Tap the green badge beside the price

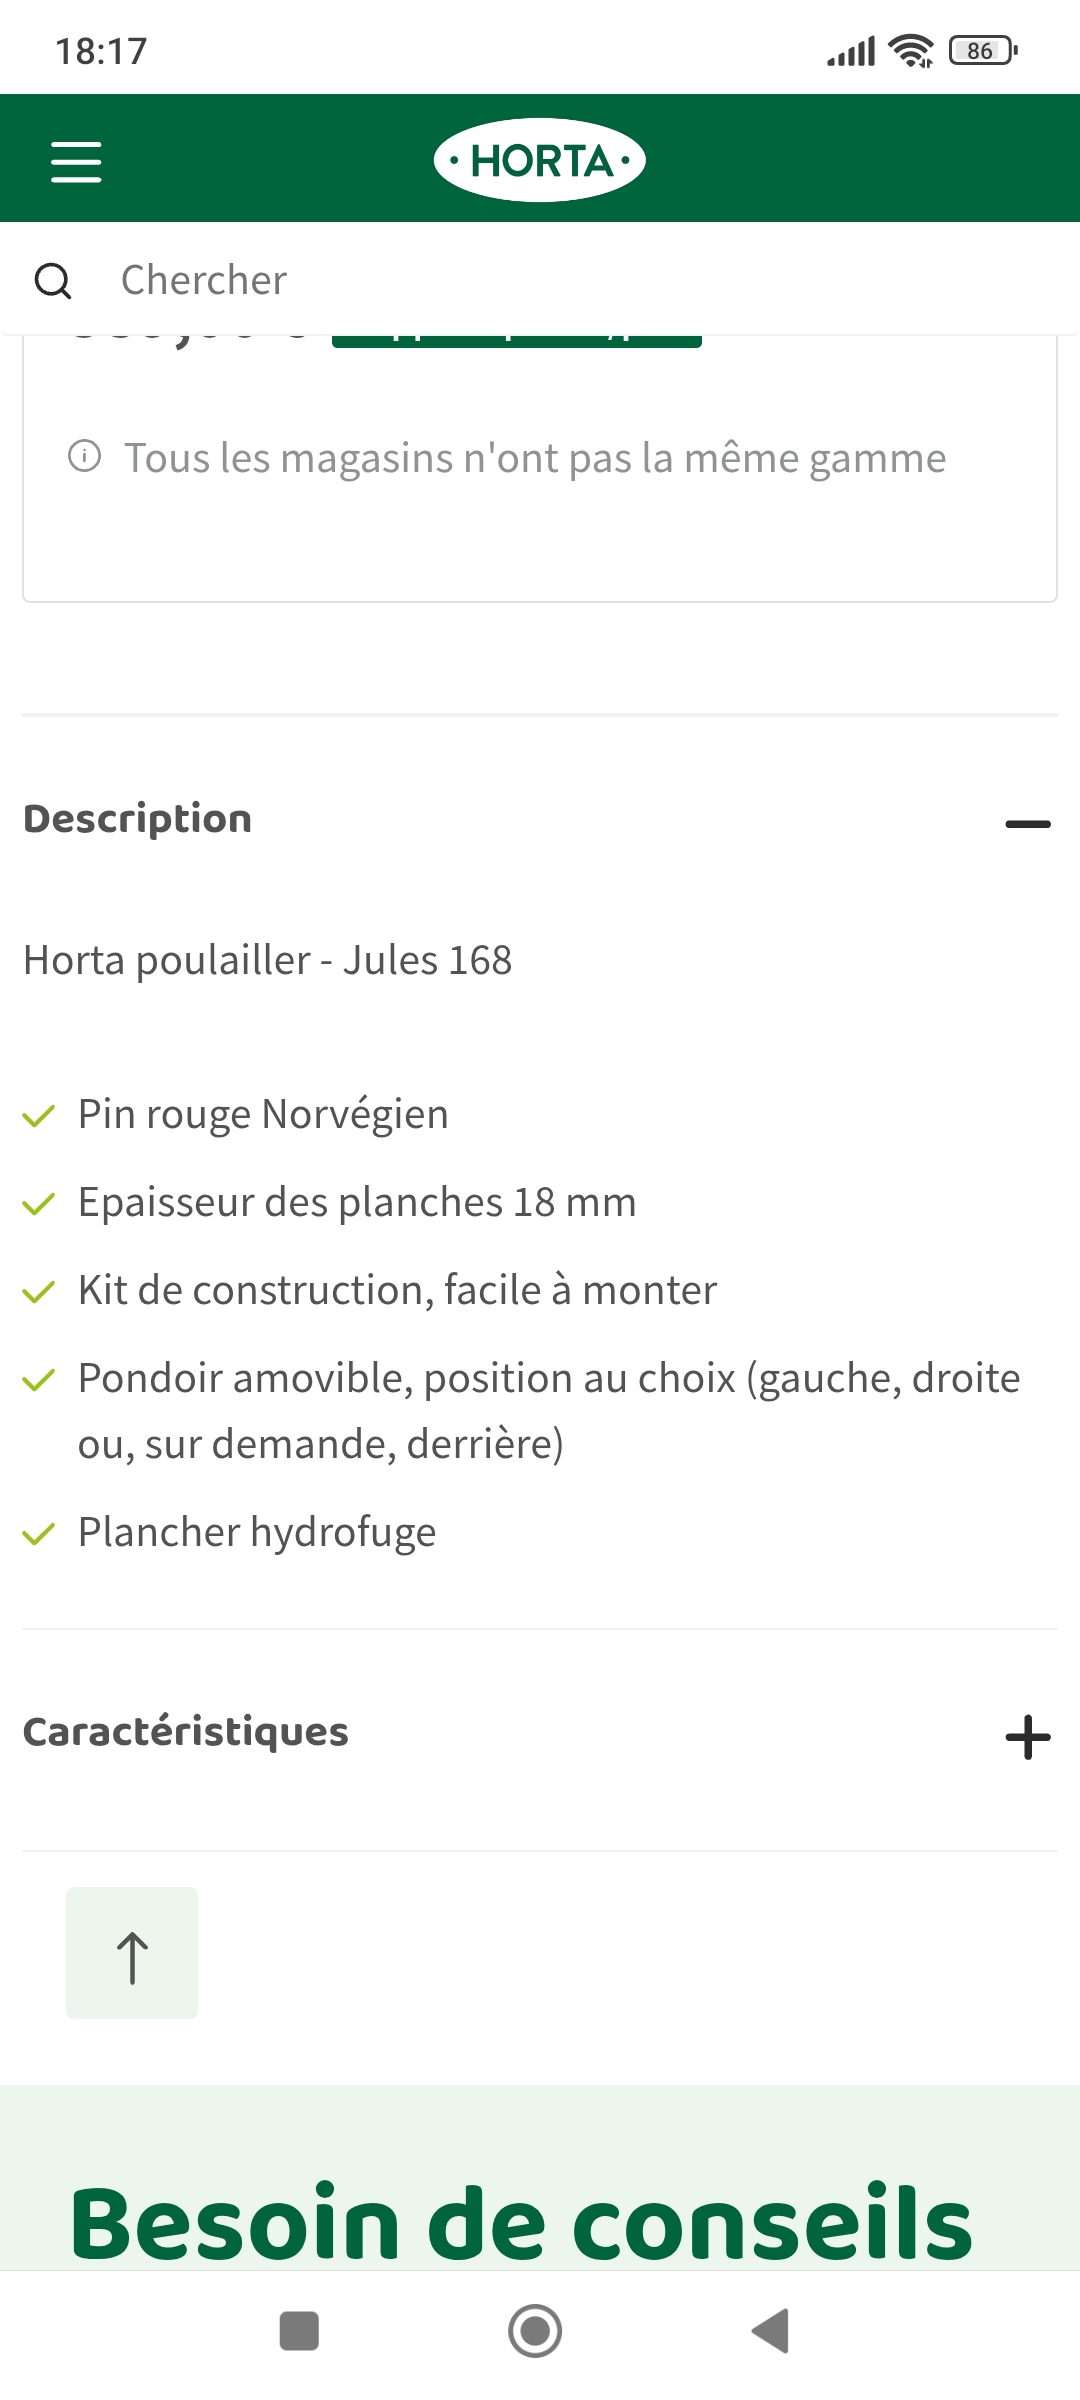click(x=516, y=341)
